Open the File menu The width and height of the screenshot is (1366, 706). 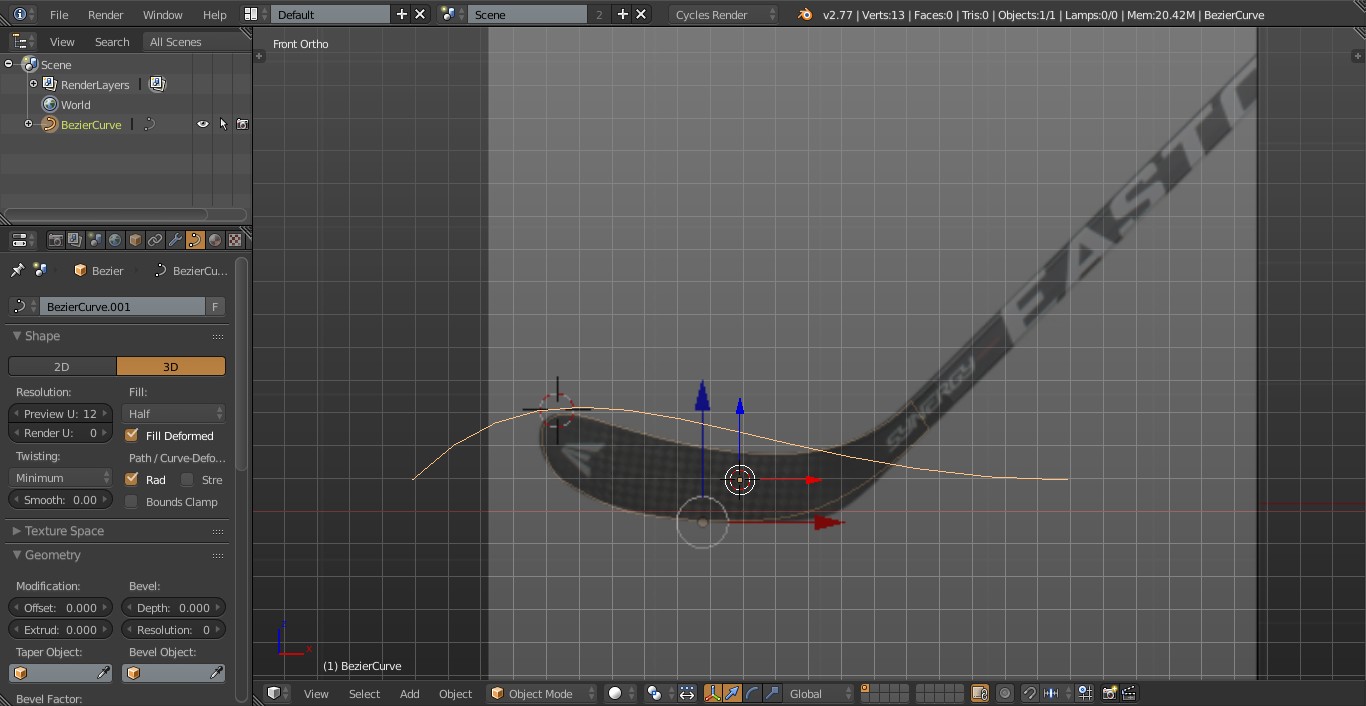(59, 15)
